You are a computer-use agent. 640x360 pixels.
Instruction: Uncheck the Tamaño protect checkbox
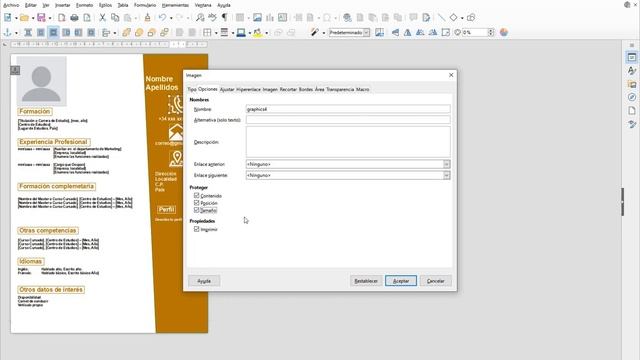click(197, 210)
